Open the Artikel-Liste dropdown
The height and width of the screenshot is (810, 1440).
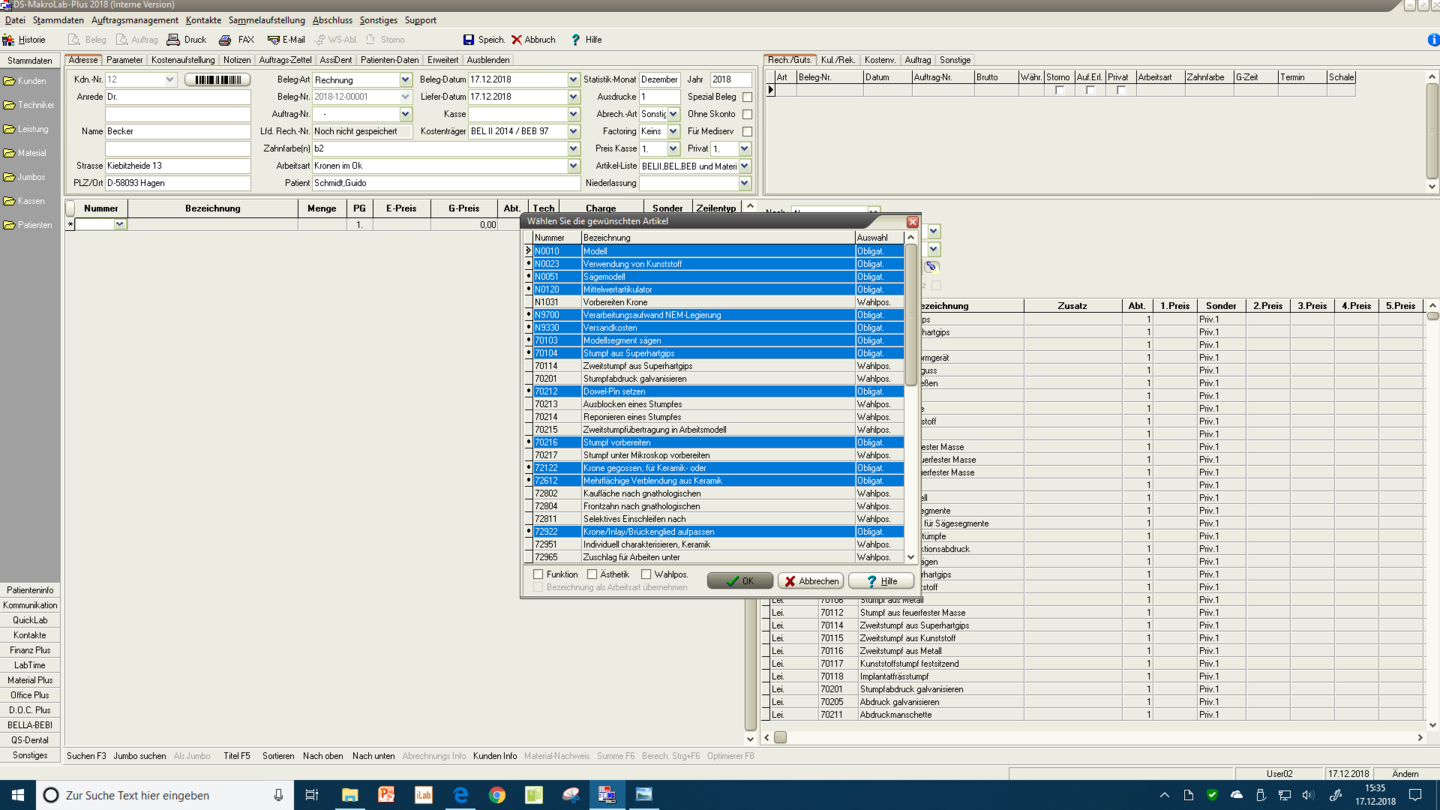(745, 166)
